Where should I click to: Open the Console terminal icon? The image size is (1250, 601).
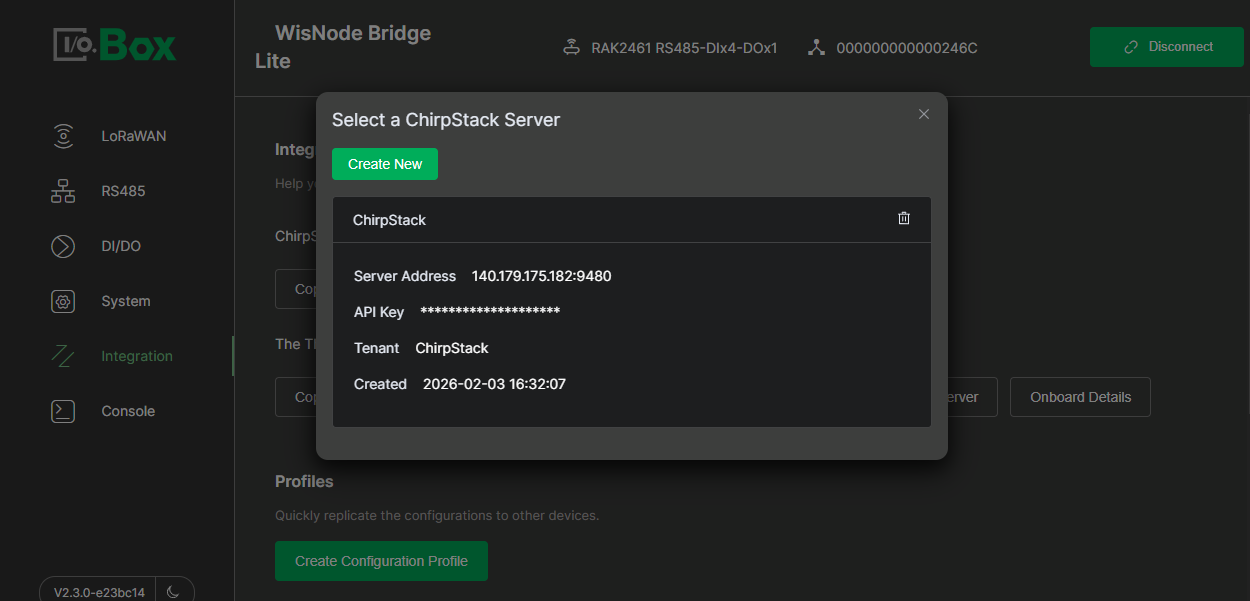(x=63, y=410)
